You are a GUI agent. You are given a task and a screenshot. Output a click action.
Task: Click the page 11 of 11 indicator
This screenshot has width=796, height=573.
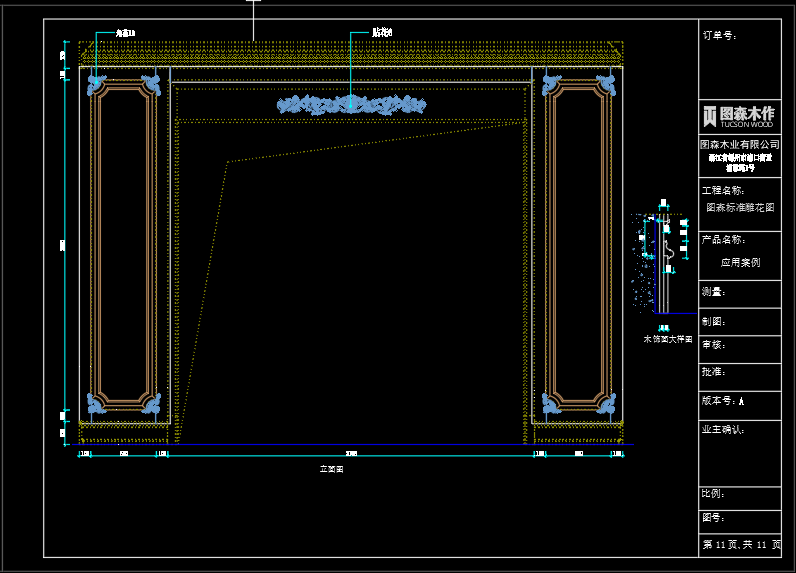[740, 544]
